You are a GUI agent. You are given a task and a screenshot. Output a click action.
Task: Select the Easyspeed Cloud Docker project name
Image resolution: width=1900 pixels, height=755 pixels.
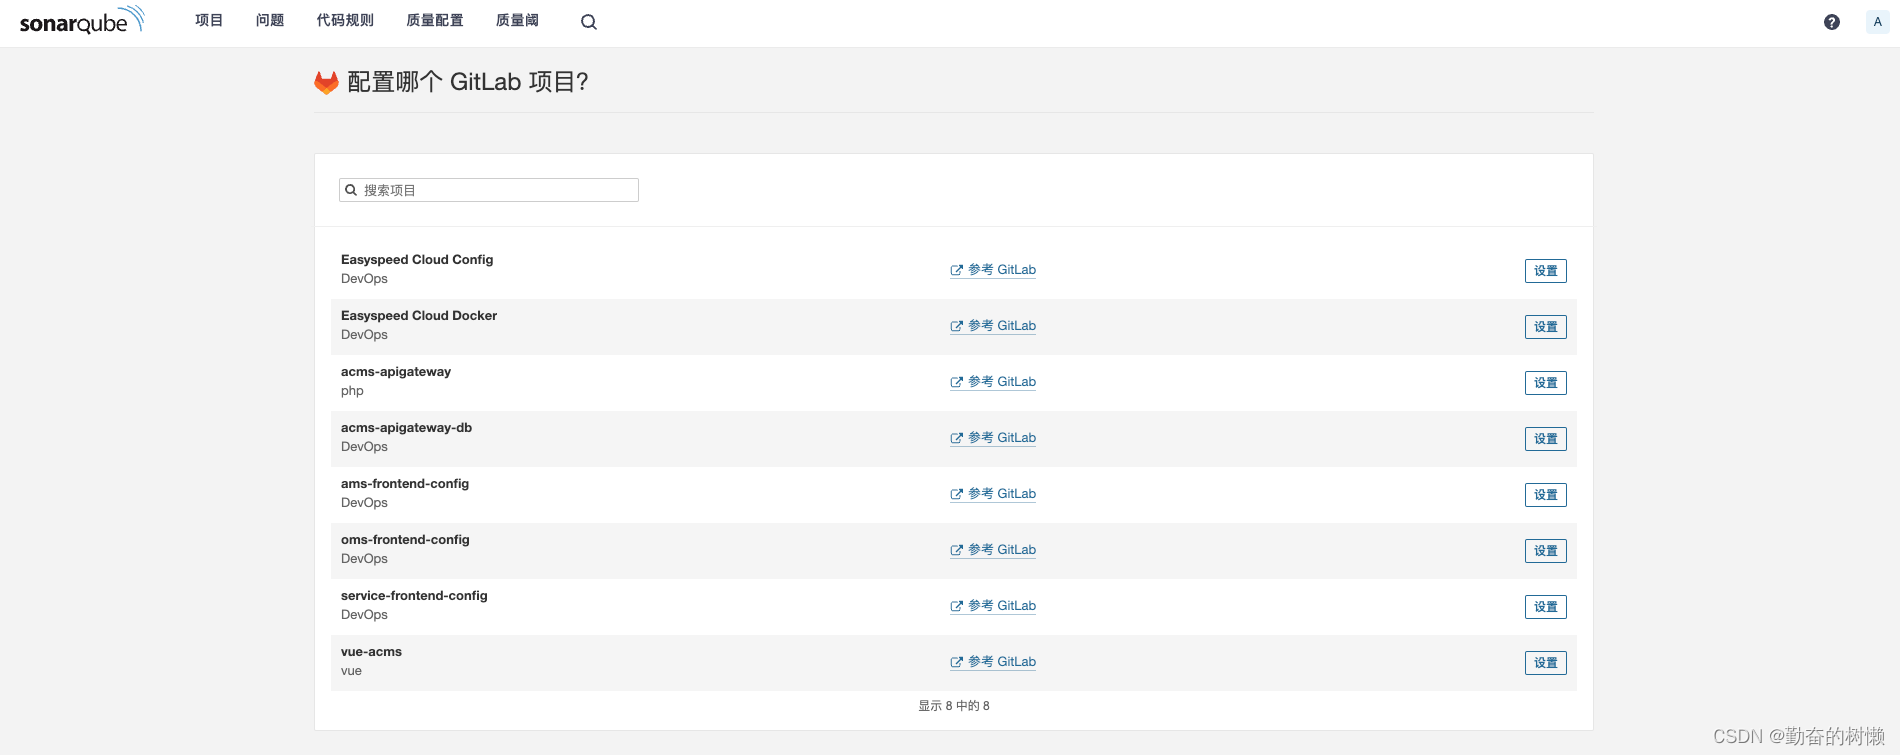pyautogui.click(x=419, y=316)
